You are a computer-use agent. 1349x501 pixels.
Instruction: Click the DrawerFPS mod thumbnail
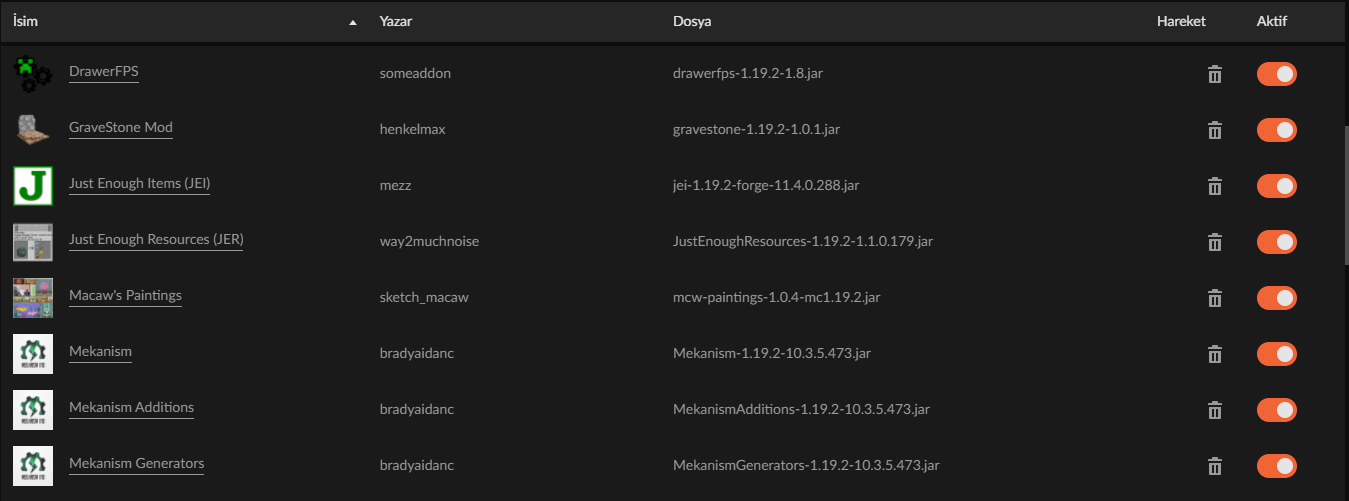coord(32,74)
